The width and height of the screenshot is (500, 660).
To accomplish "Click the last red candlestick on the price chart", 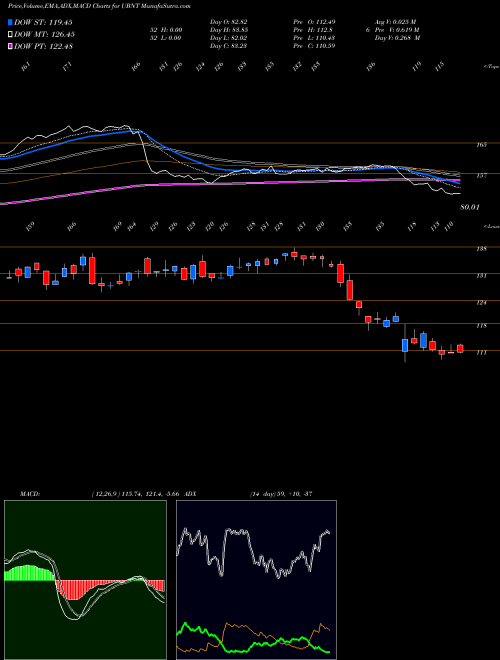I will tap(460, 349).
